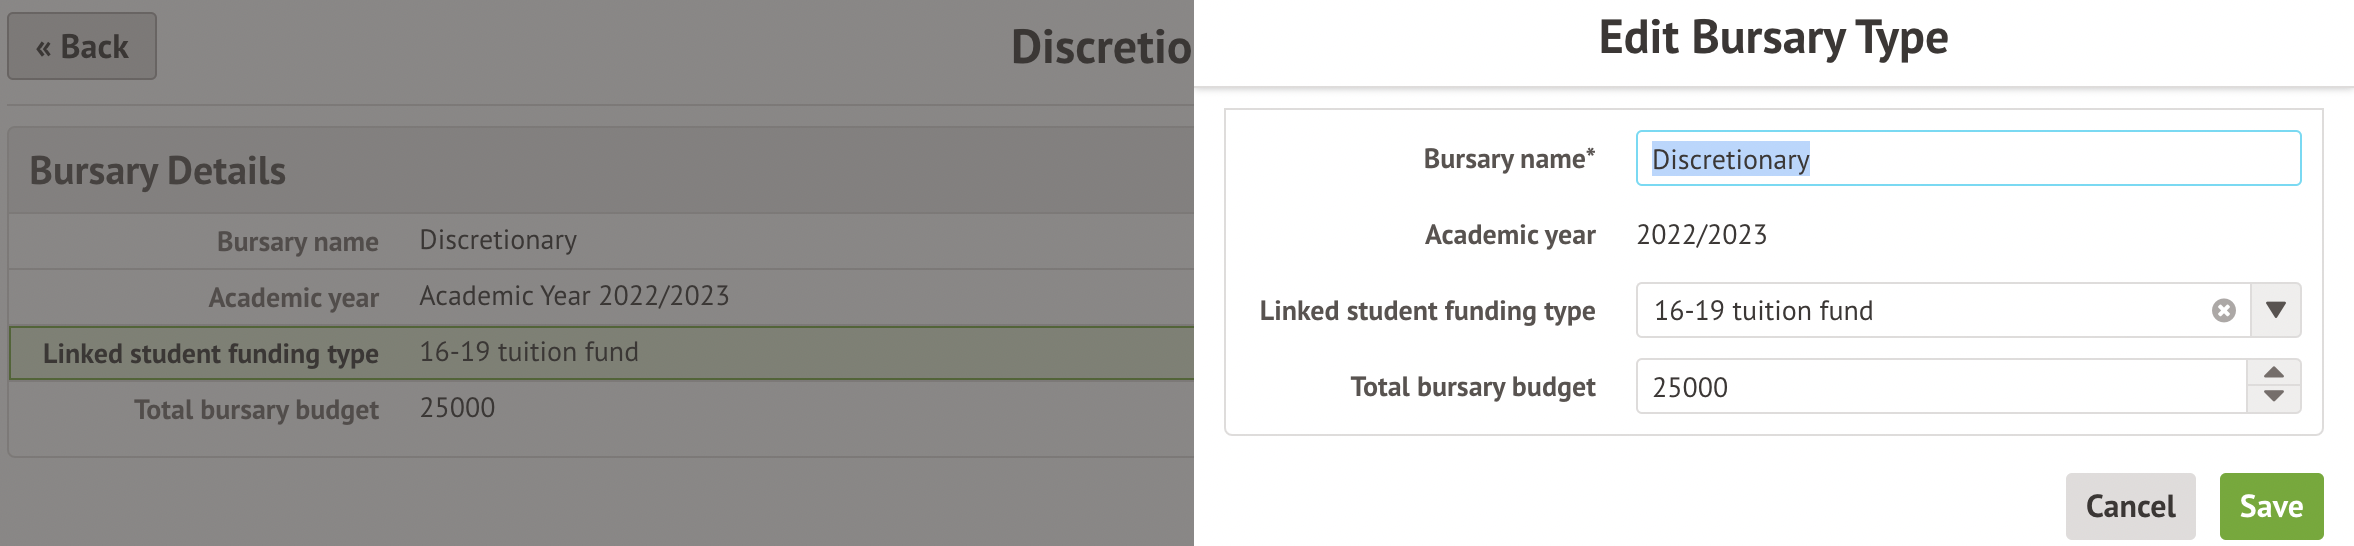Click the Linked student funding type form label
The height and width of the screenshot is (546, 2354).
(x=1427, y=311)
